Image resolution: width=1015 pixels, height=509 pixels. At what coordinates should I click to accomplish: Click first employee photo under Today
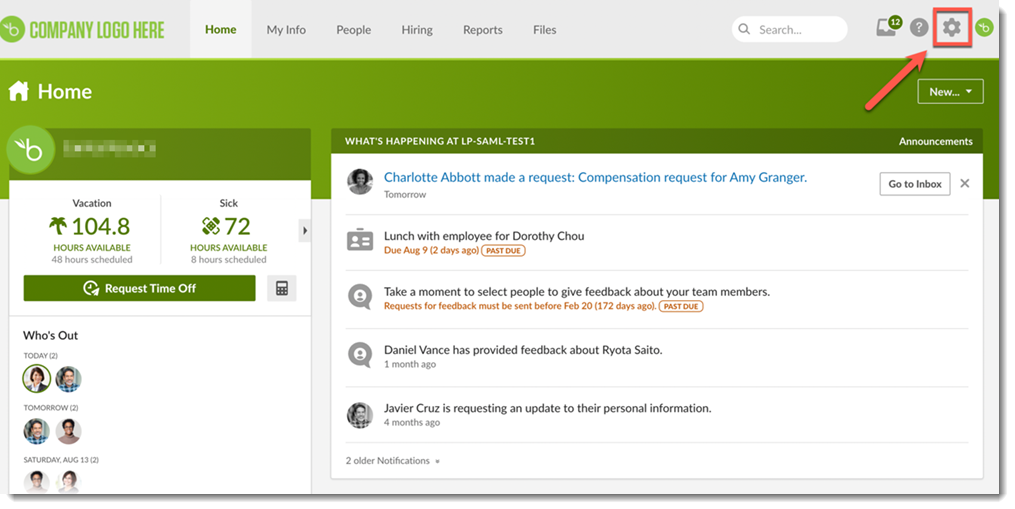point(37,379)
